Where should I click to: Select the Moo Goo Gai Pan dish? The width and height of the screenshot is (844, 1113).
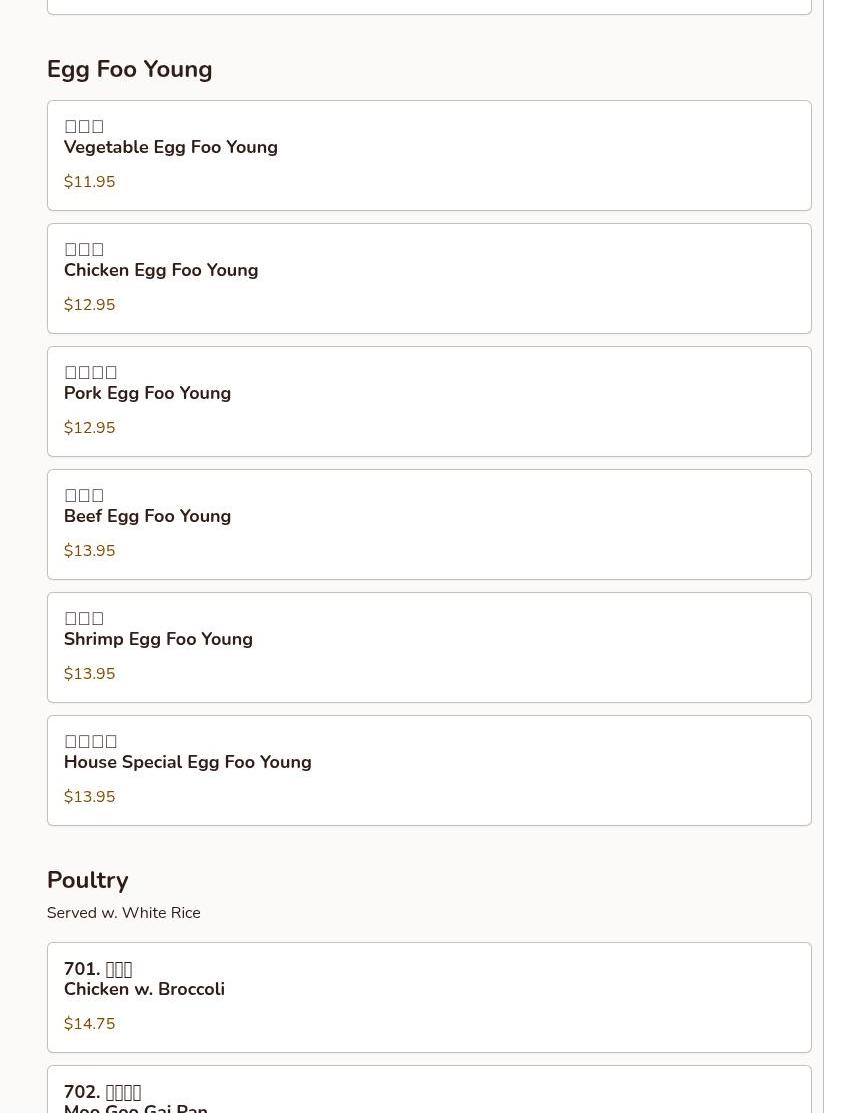(136, 1107)
